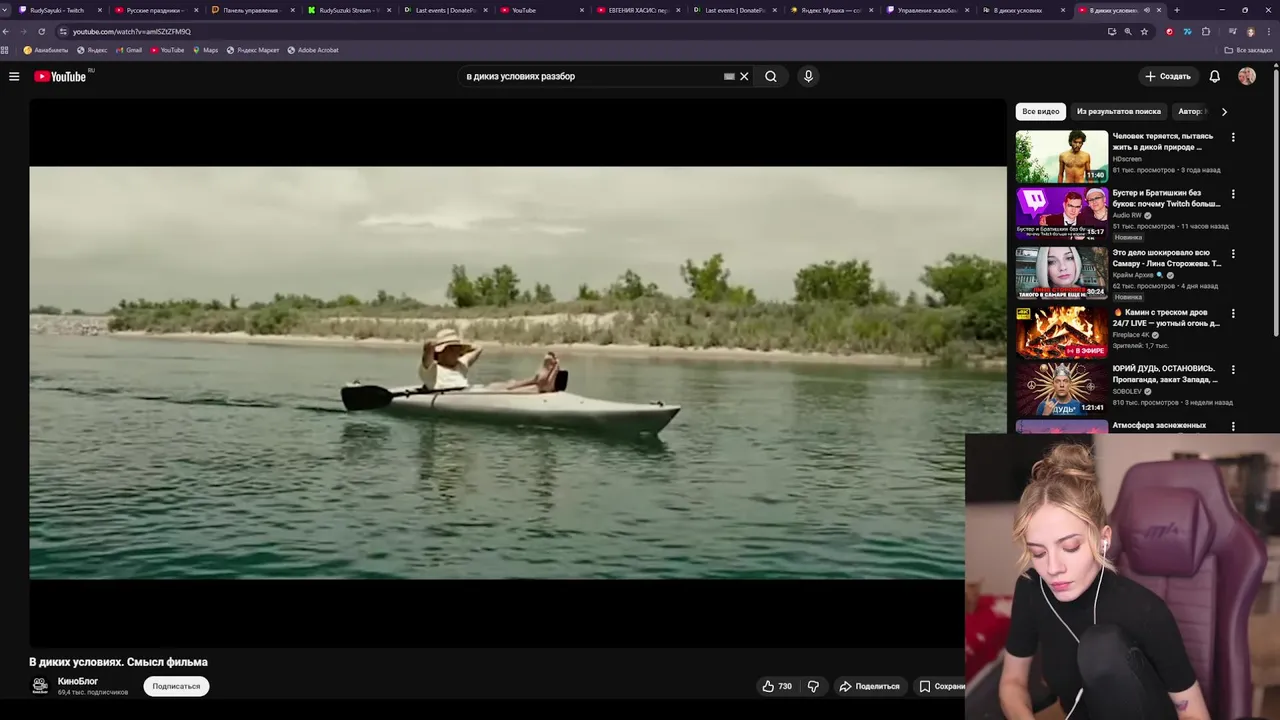Like the video with thumbs up

point(777,686)
